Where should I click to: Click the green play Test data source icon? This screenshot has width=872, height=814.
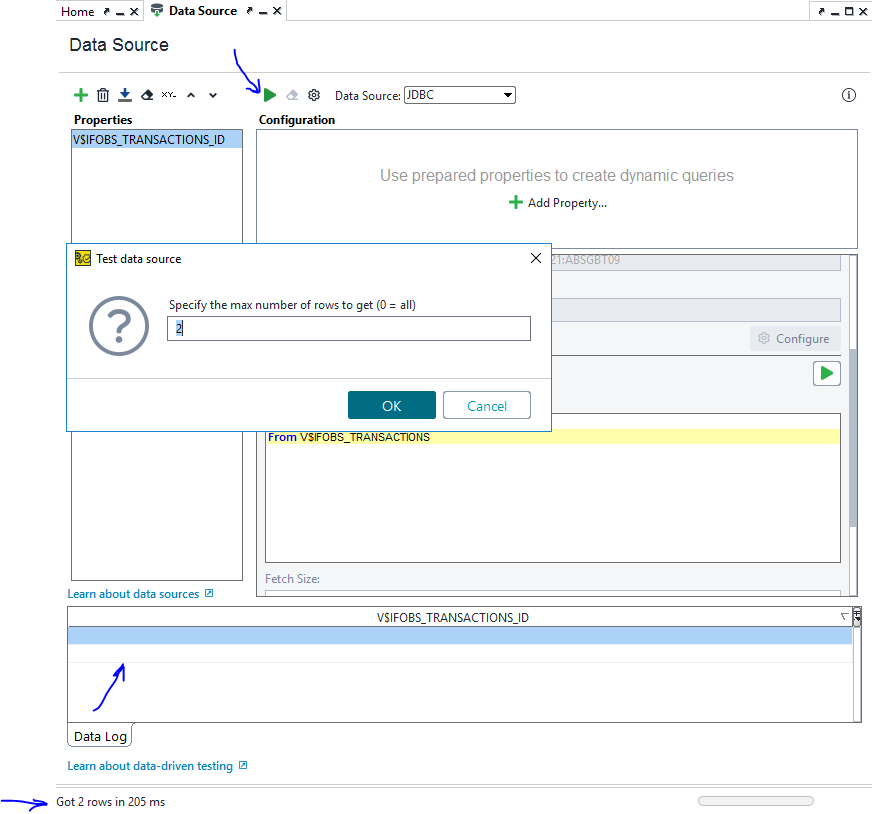click(270, 95)
